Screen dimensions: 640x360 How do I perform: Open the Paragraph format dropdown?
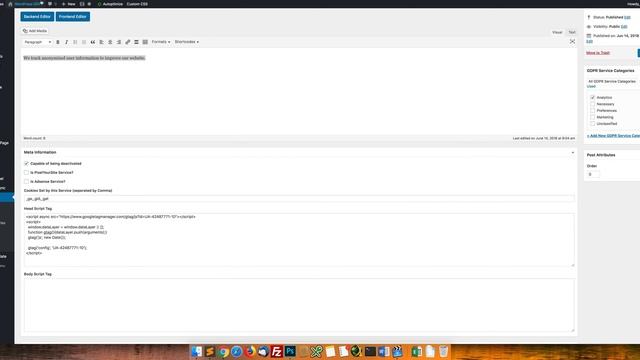tap(38, 42)
